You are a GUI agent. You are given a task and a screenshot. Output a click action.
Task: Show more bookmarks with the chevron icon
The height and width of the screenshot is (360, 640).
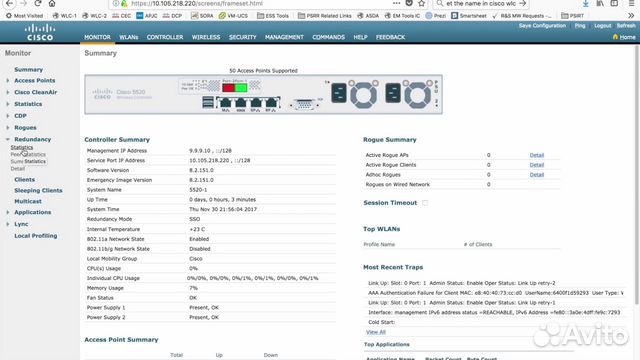click(x=631, y=16)
